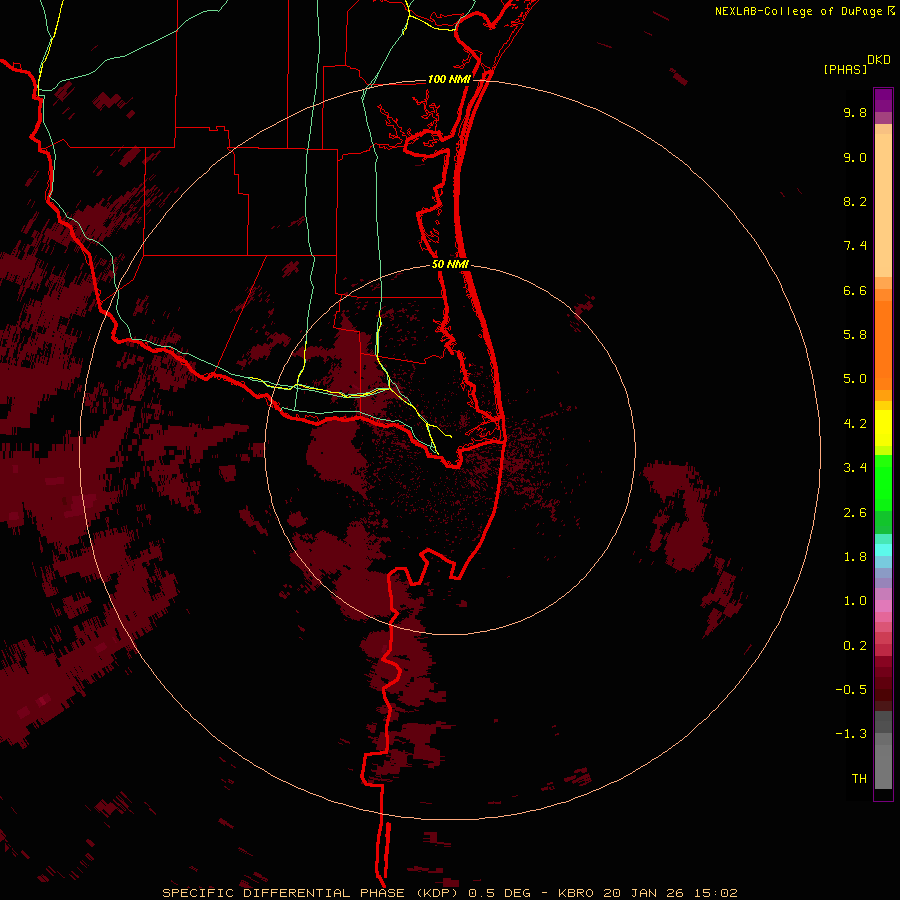Click the bright green color bar segment
The height and width of the screenshot is (900, 900).
pyautogui.click(x=883, y=483)
